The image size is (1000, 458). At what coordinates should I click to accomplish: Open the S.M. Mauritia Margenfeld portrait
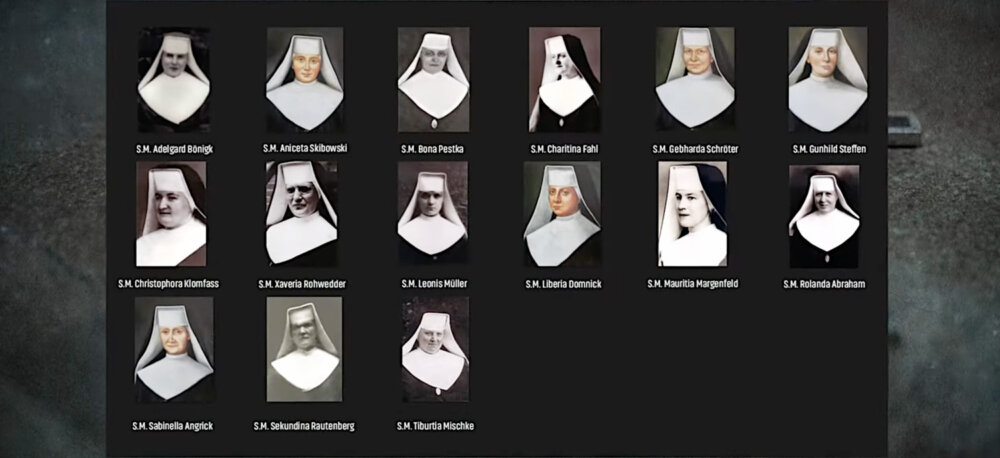(x=692, y=214)
